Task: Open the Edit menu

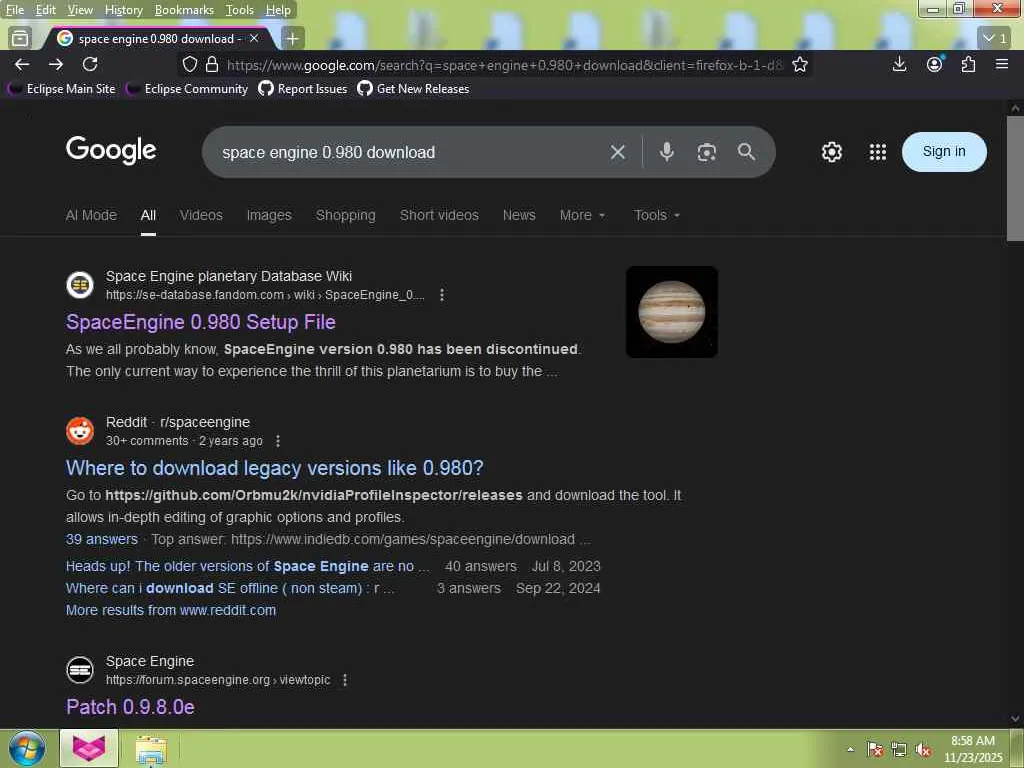Action: [x=45, y=10]
